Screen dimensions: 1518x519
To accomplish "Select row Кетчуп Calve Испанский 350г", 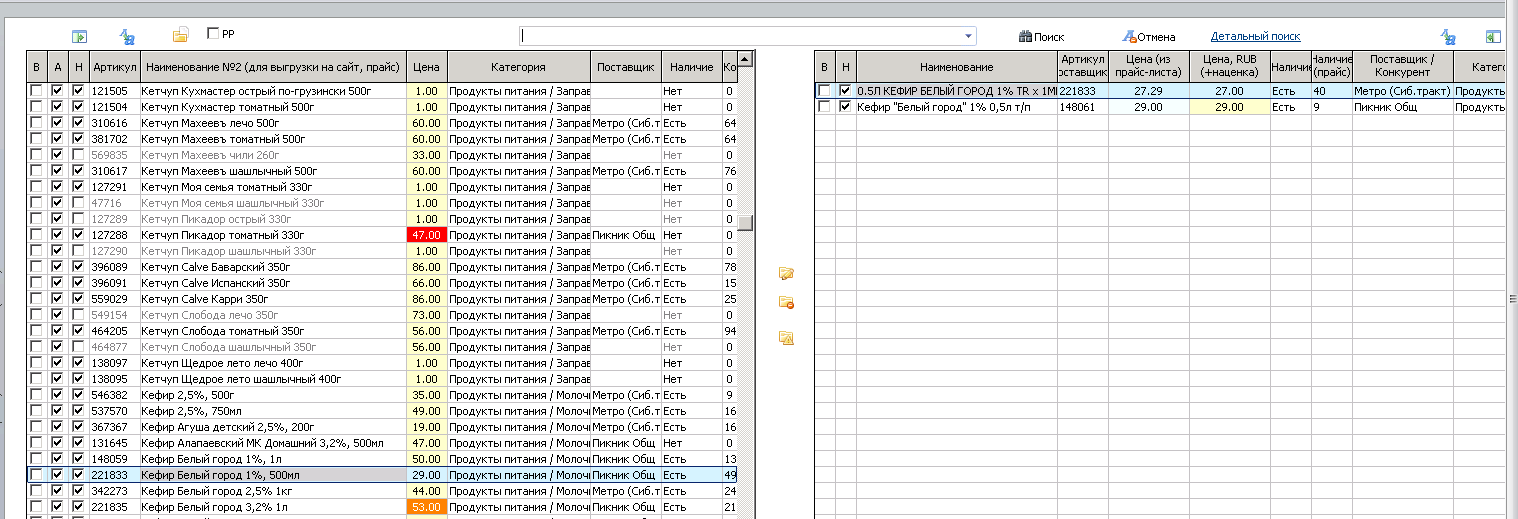I will tap(382, 283).
